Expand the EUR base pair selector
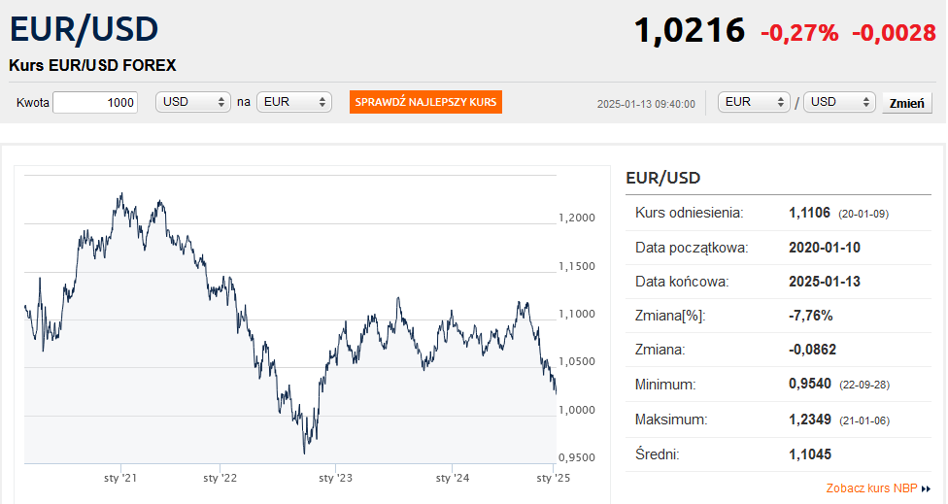 [754, 102]
